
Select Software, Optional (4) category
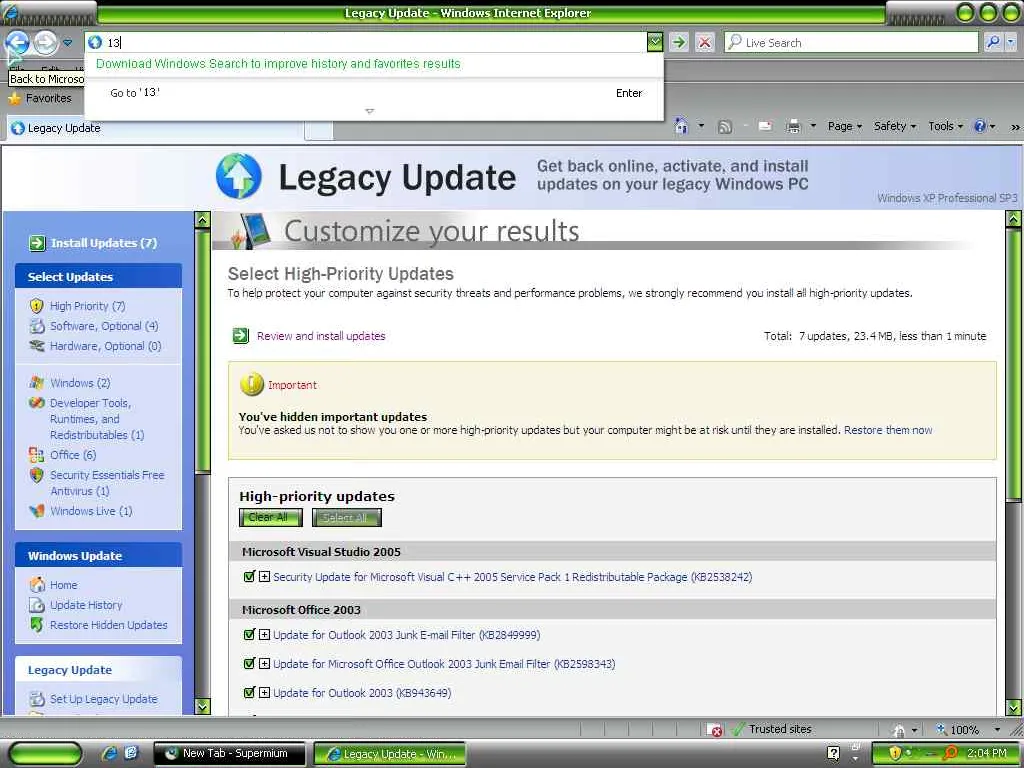click(104, 326)
